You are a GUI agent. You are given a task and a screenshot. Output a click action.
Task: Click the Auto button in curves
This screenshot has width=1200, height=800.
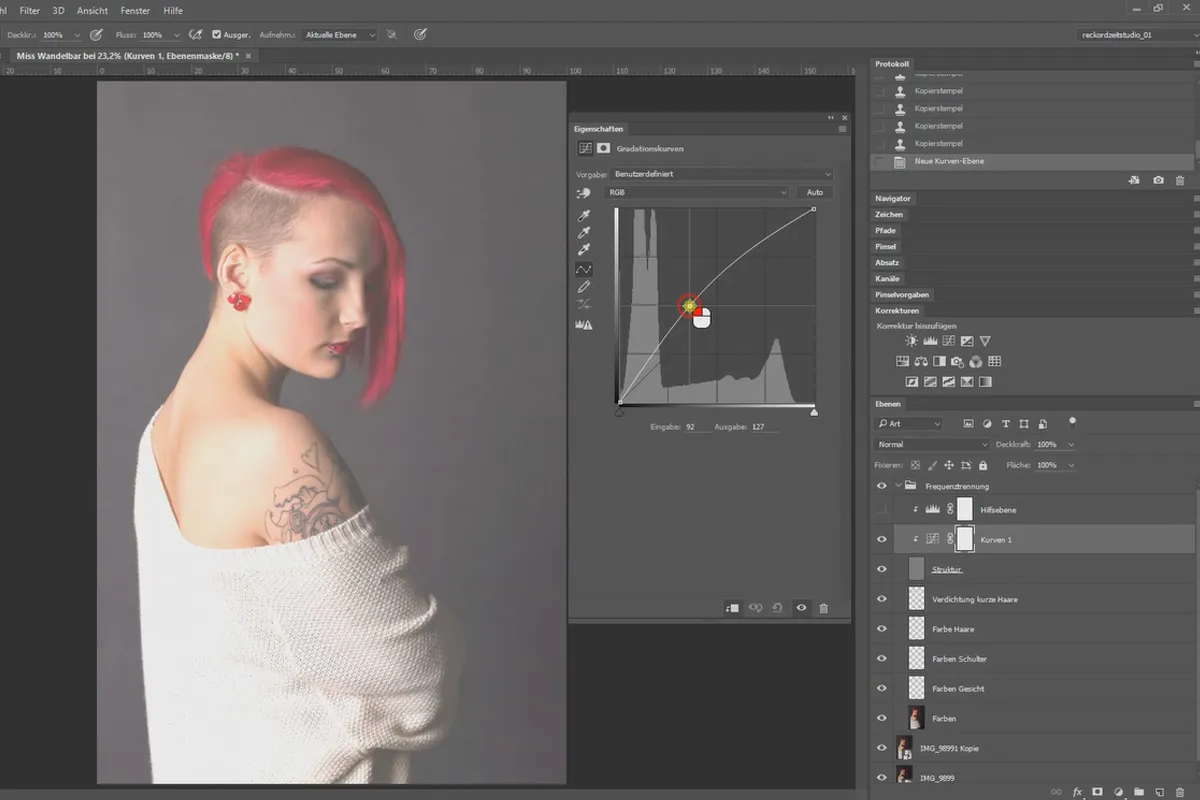pos(815,192)
